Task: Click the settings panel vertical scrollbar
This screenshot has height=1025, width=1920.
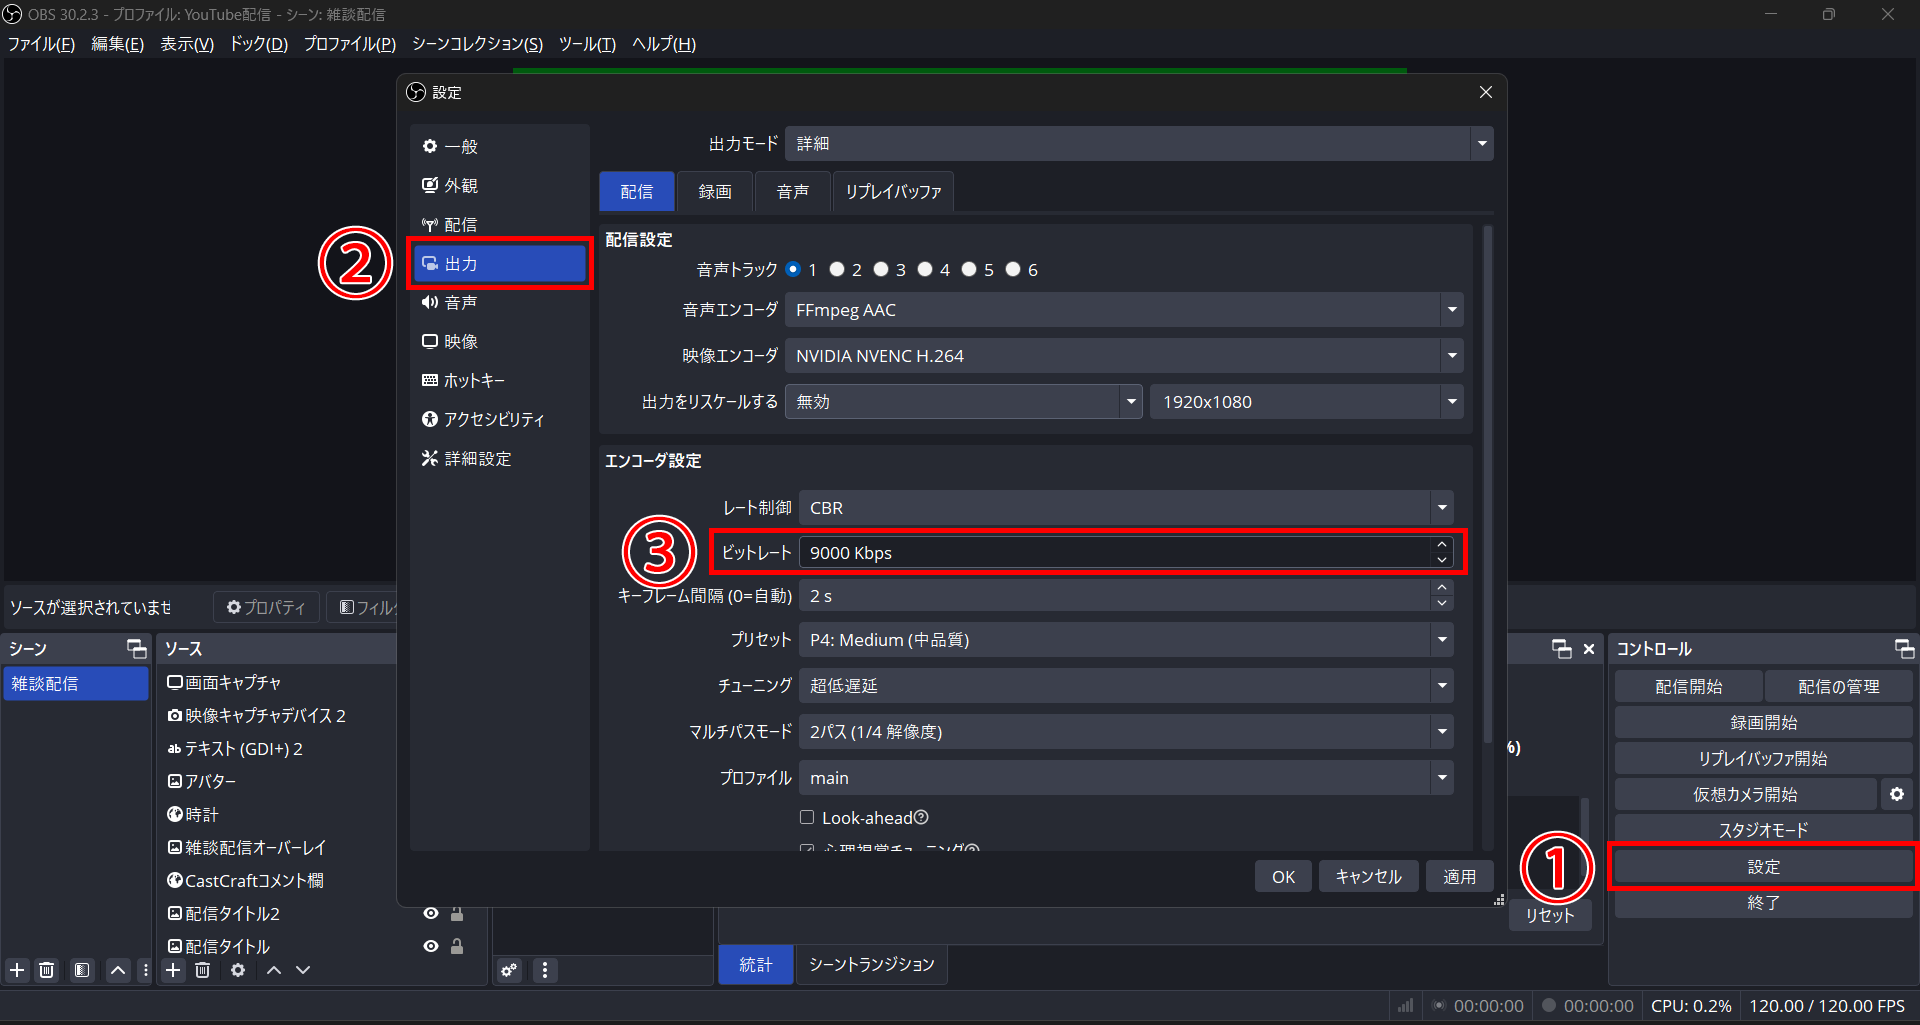Action: [1488, 485]
